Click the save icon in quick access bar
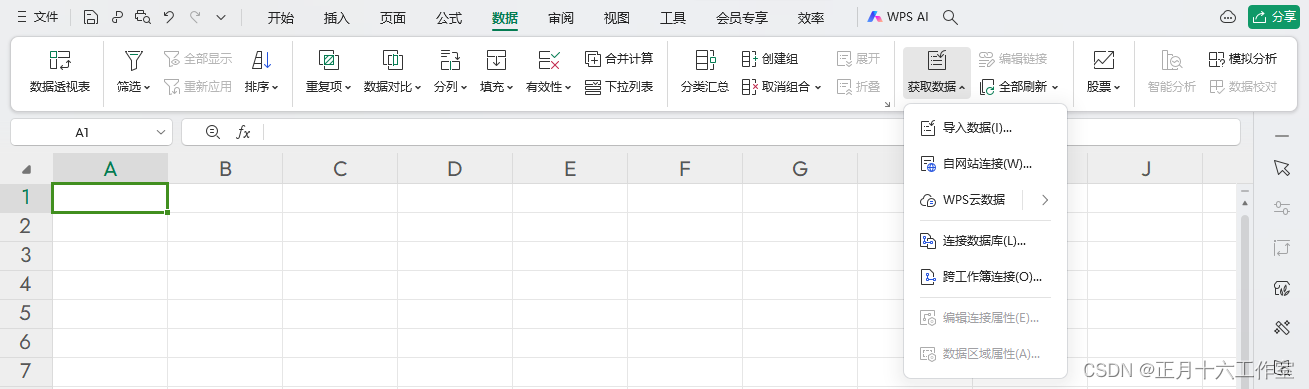This screenshot has height=389, width=1309. coord(91,17)
